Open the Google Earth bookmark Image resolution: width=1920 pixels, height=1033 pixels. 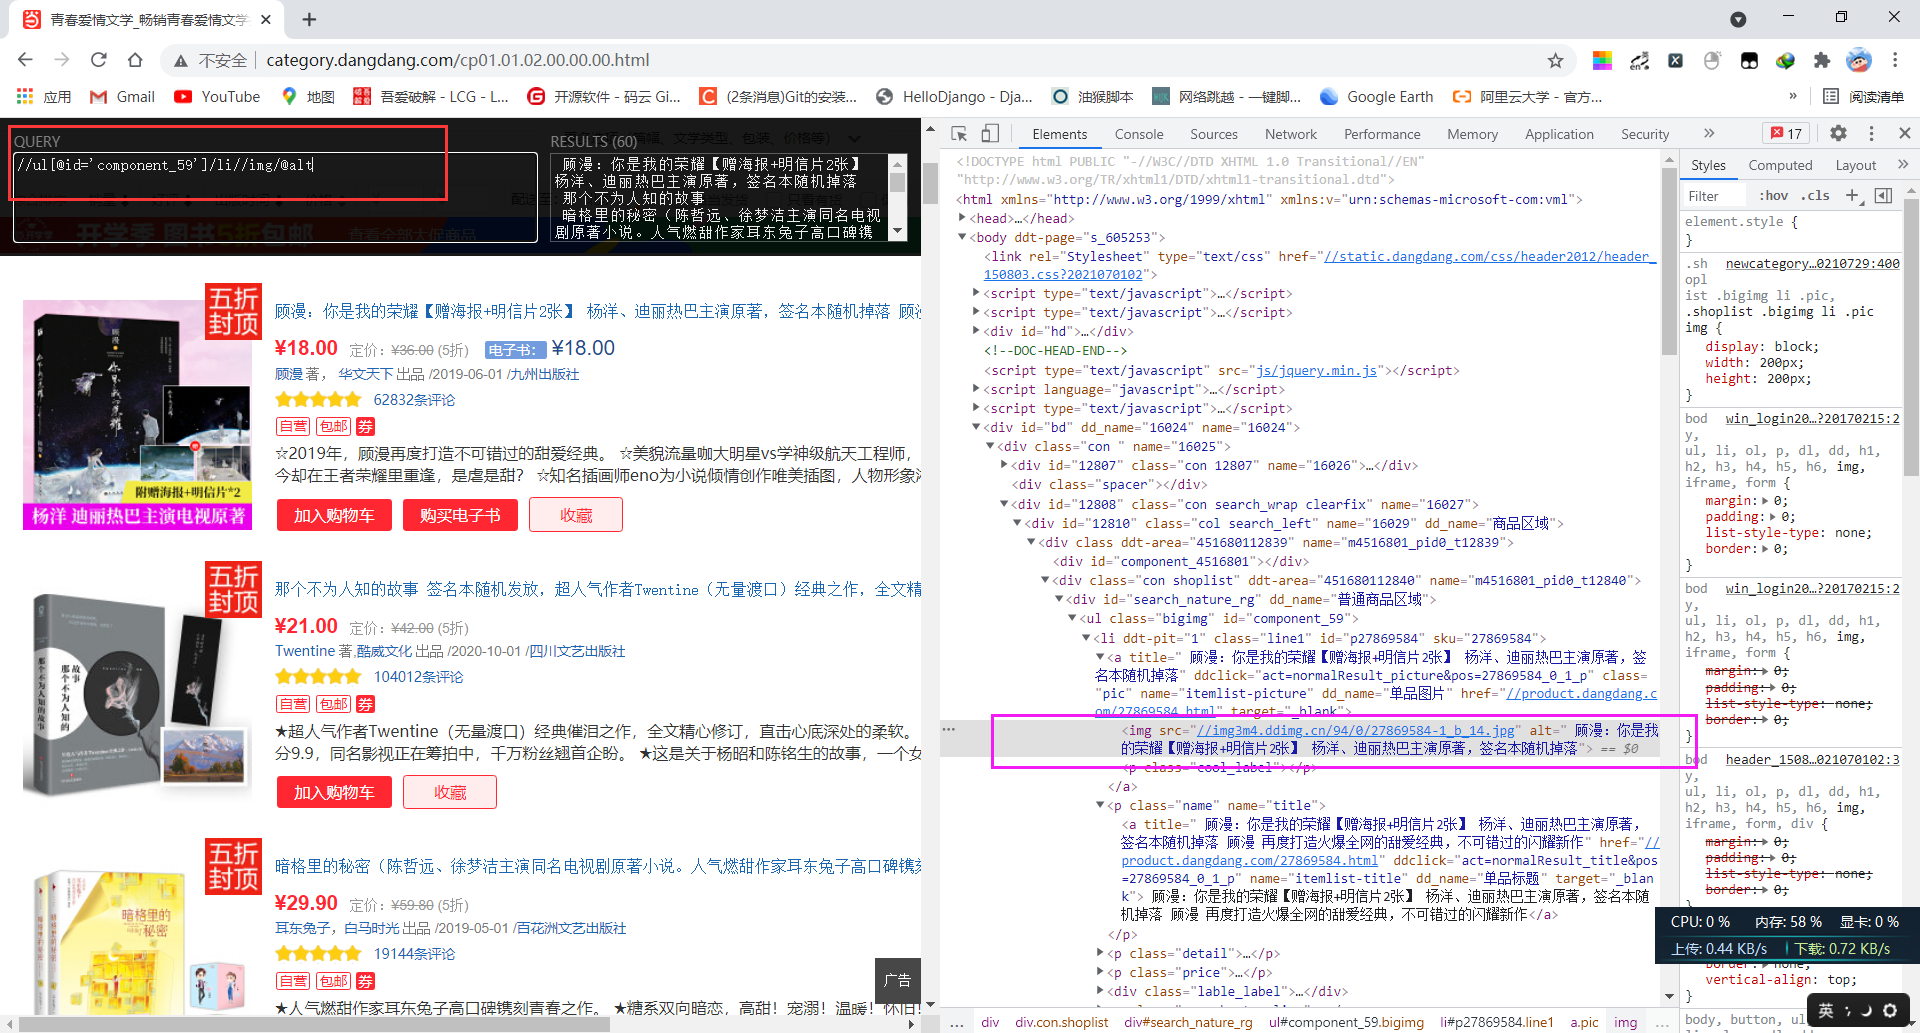pyautogui.click(x=1377, y=97)
